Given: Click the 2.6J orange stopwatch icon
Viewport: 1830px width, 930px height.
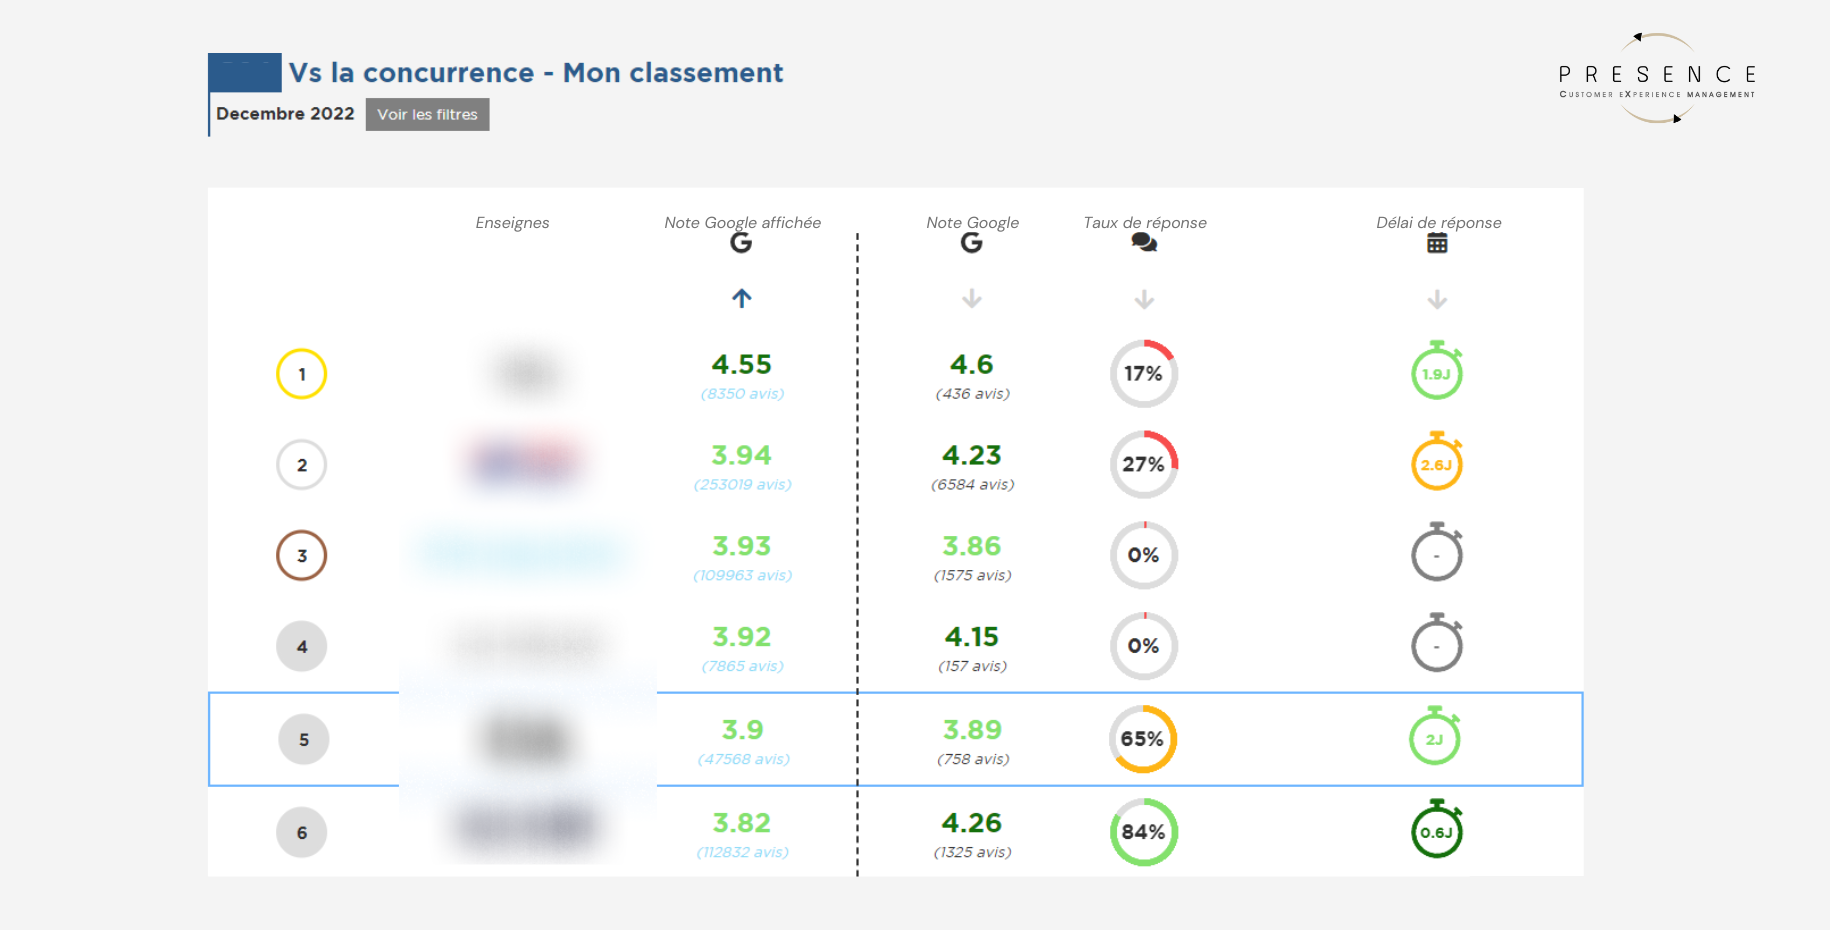Looking at the screenshot, I should (x=1437, y=462).
